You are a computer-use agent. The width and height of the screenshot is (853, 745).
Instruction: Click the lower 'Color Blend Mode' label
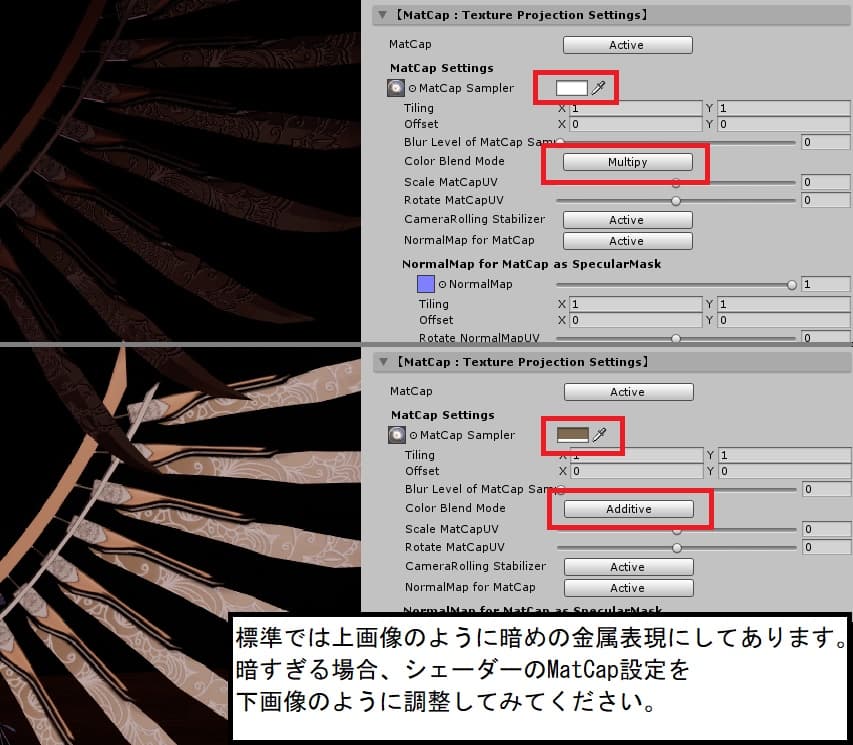click(x=455, y=508)
